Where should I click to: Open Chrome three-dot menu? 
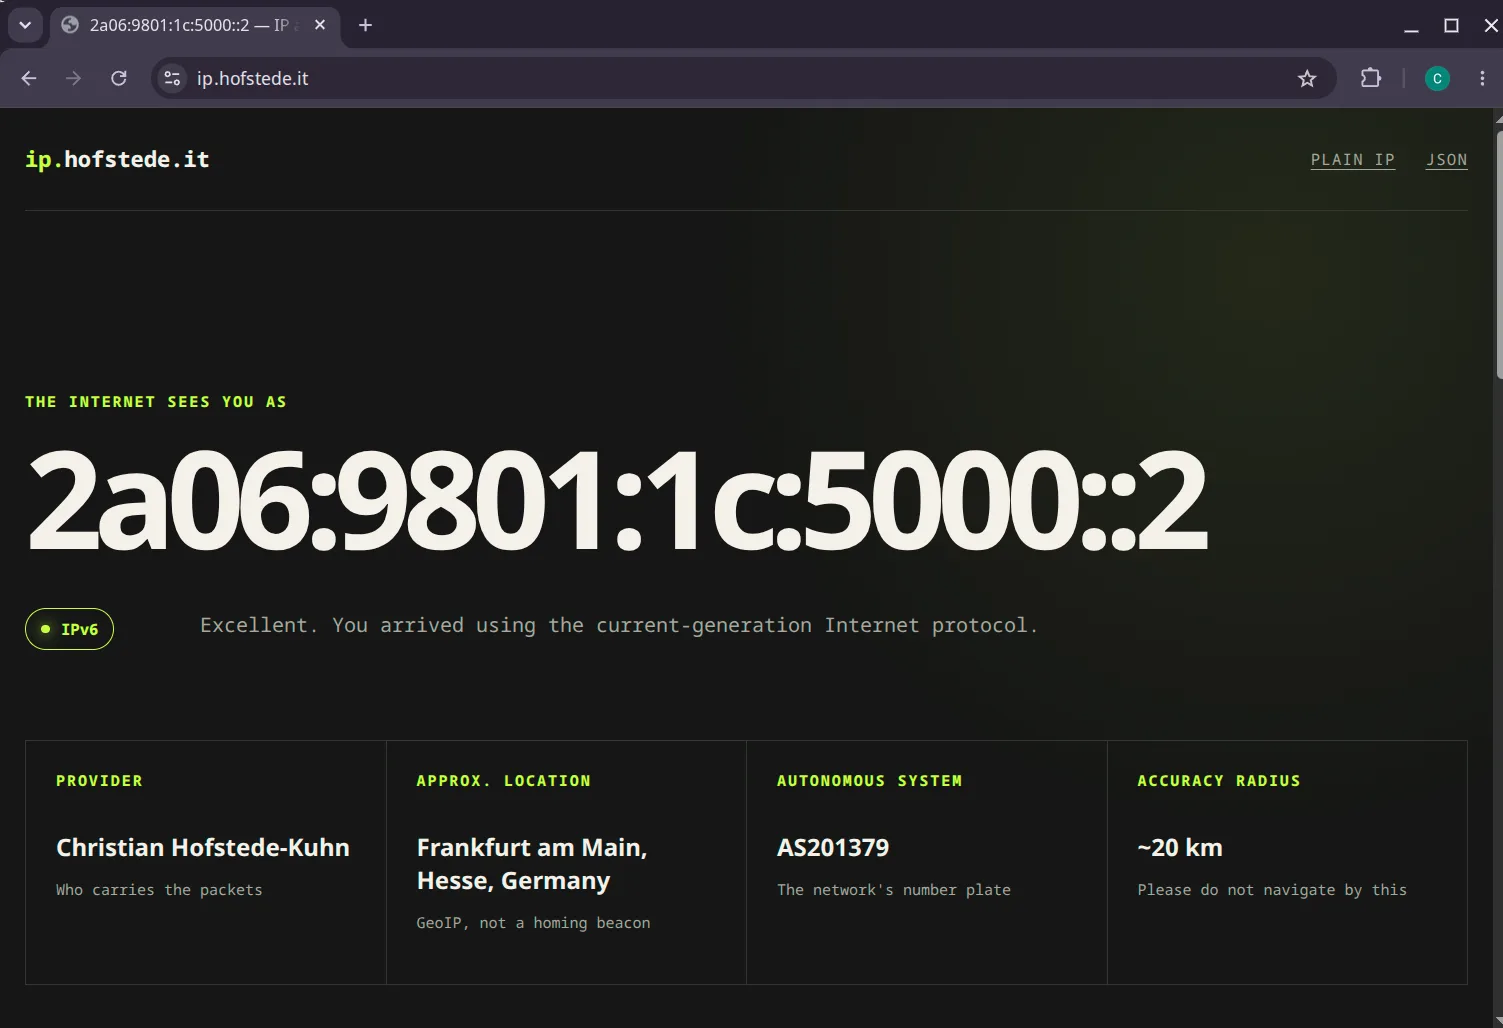[x=1482, y=78]
